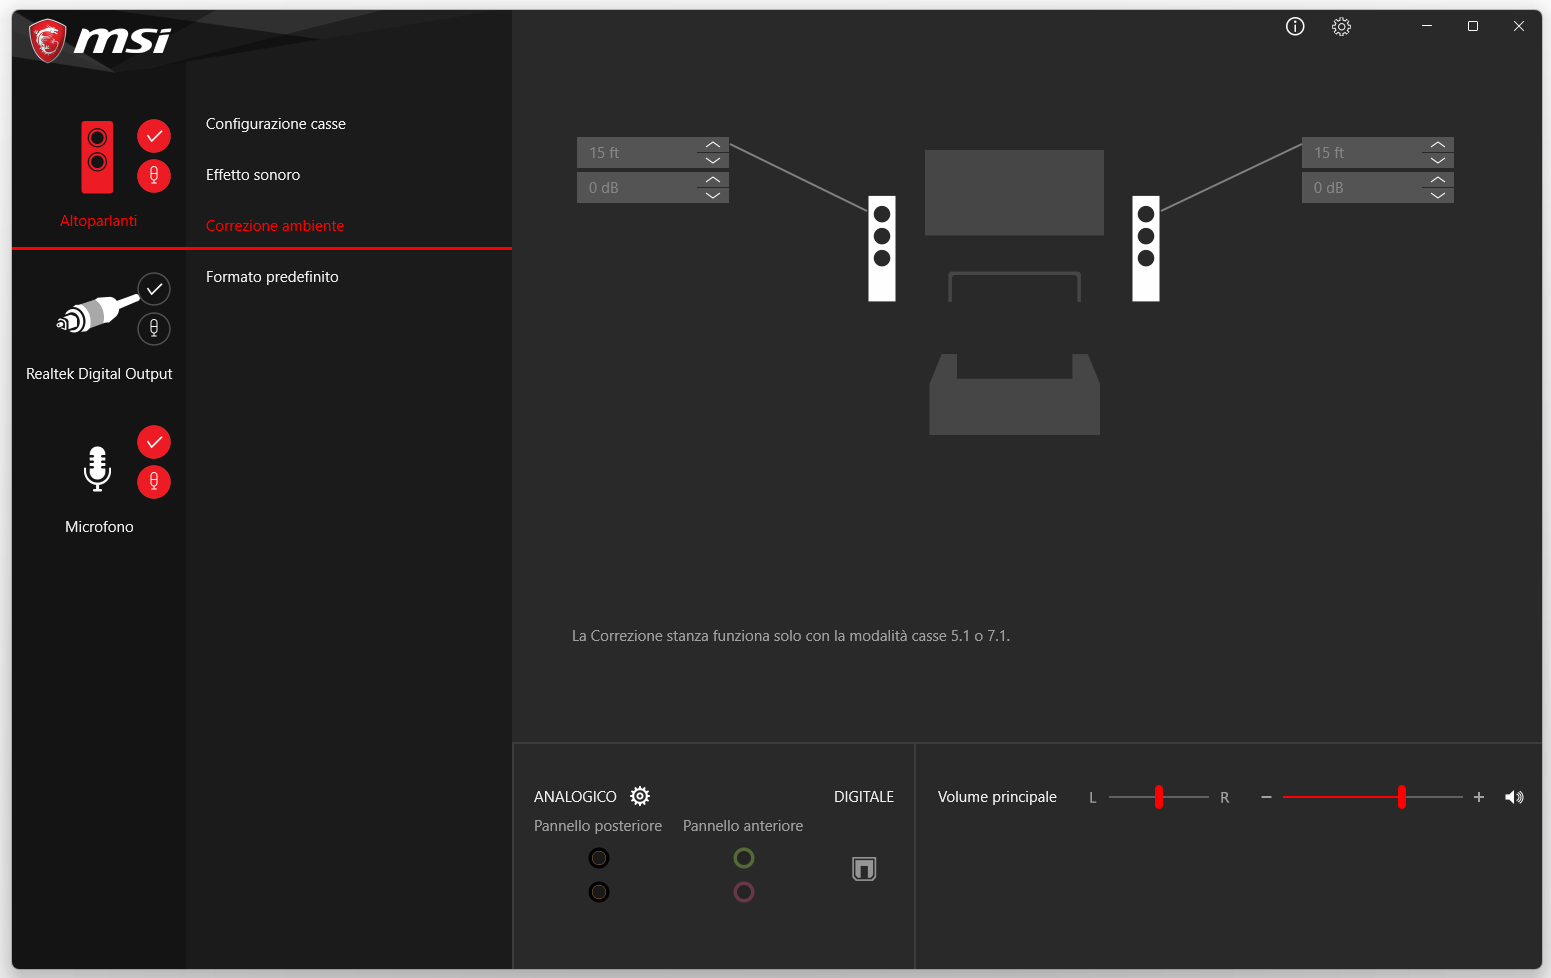The image size is (1551, 978).
Task: Click the right speaker in room diagram
Action: tap(1146, 248)
